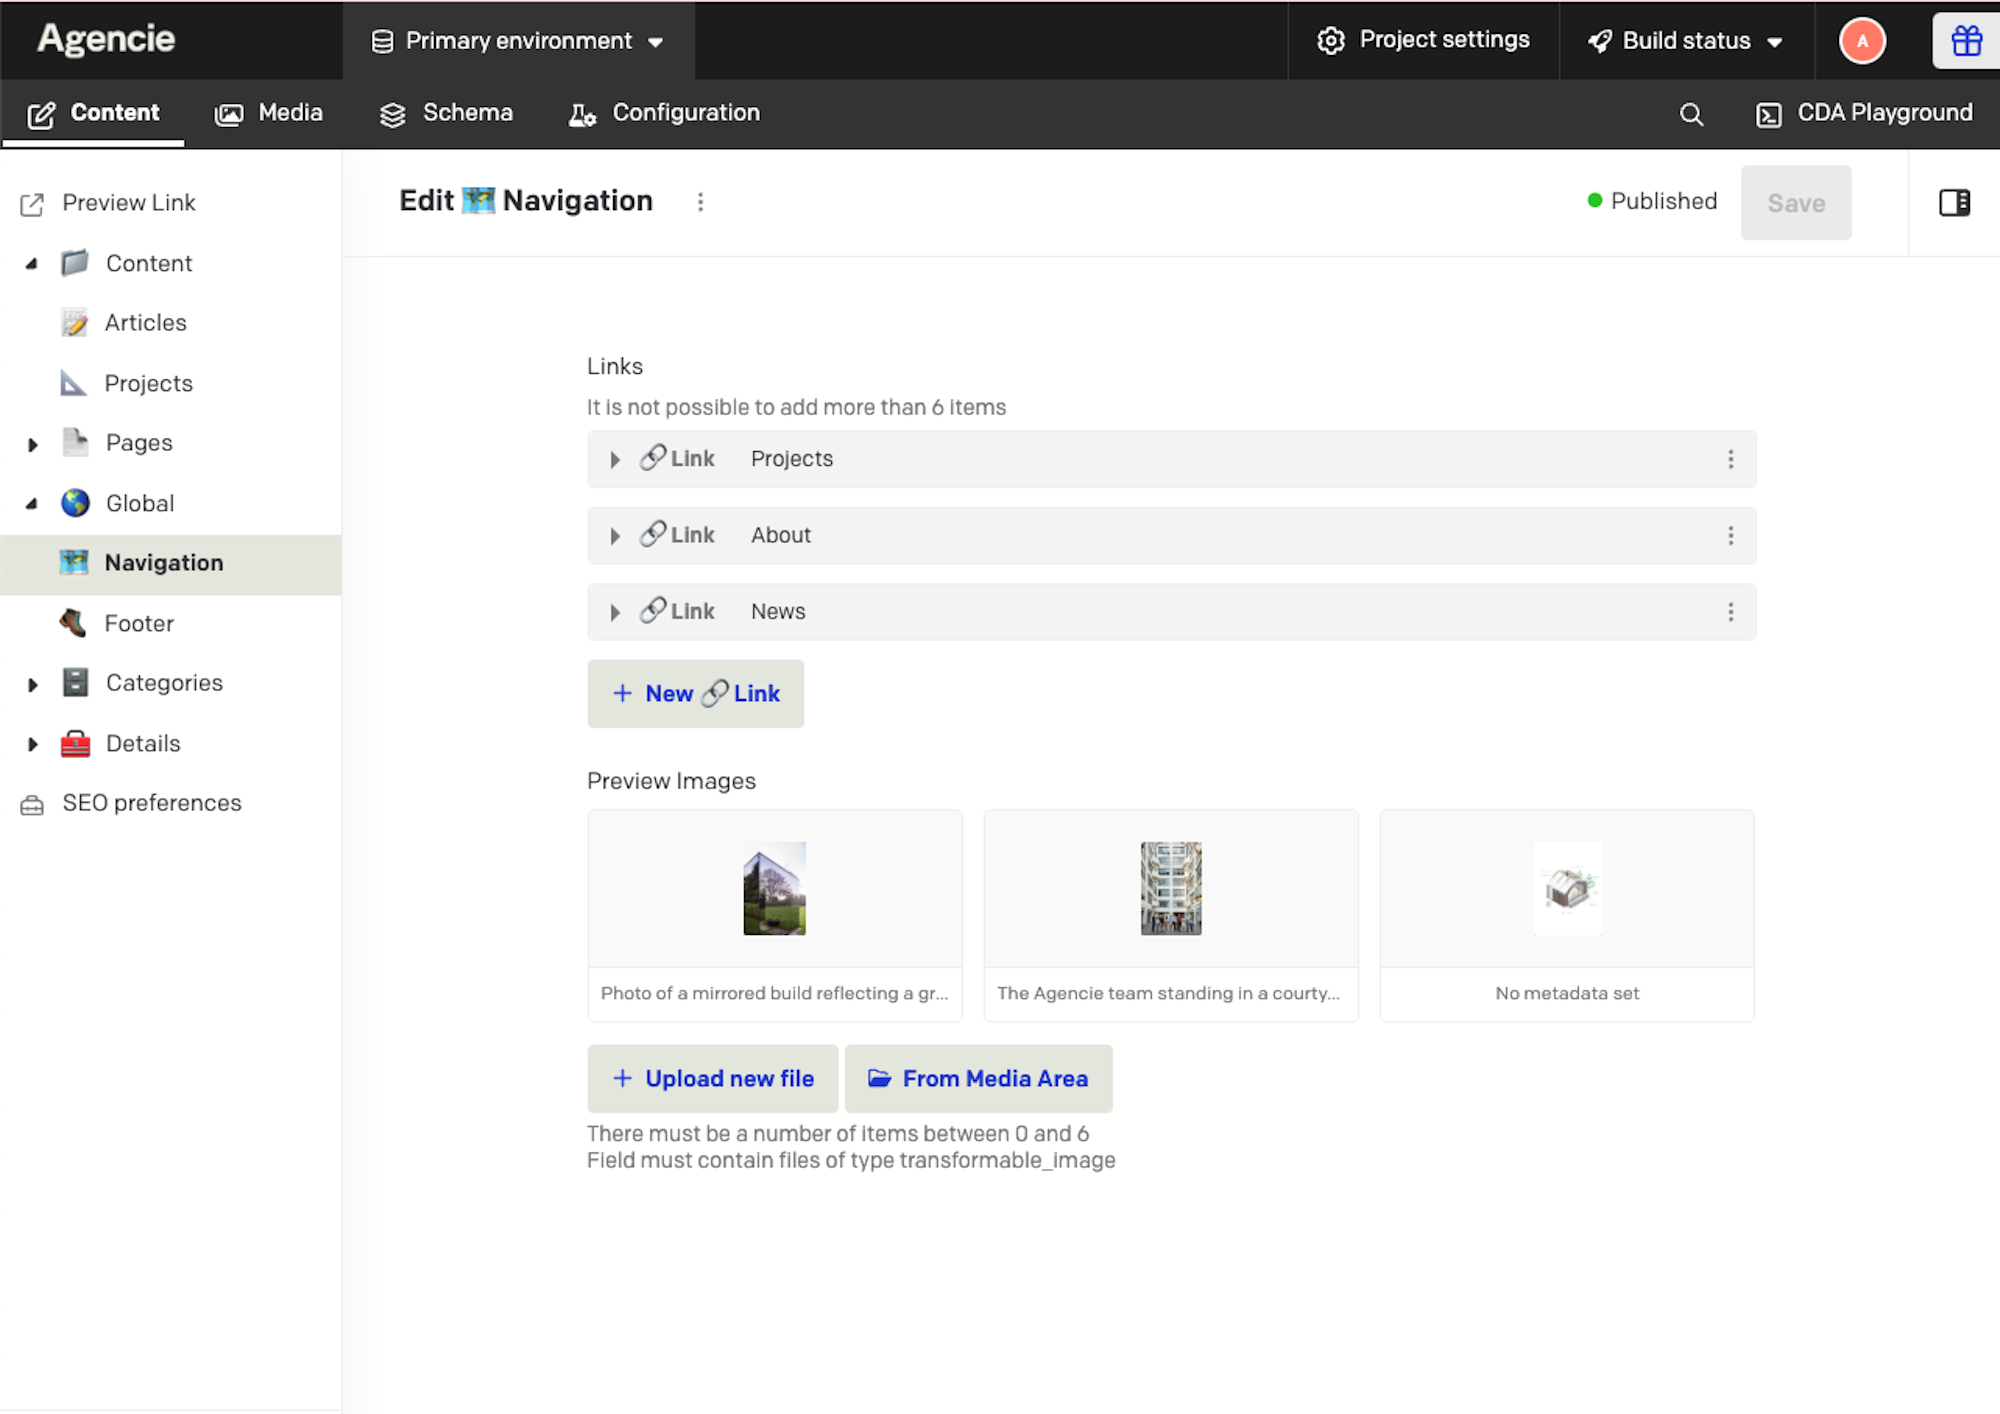Click the Preview Link external icon

[32, 204]
